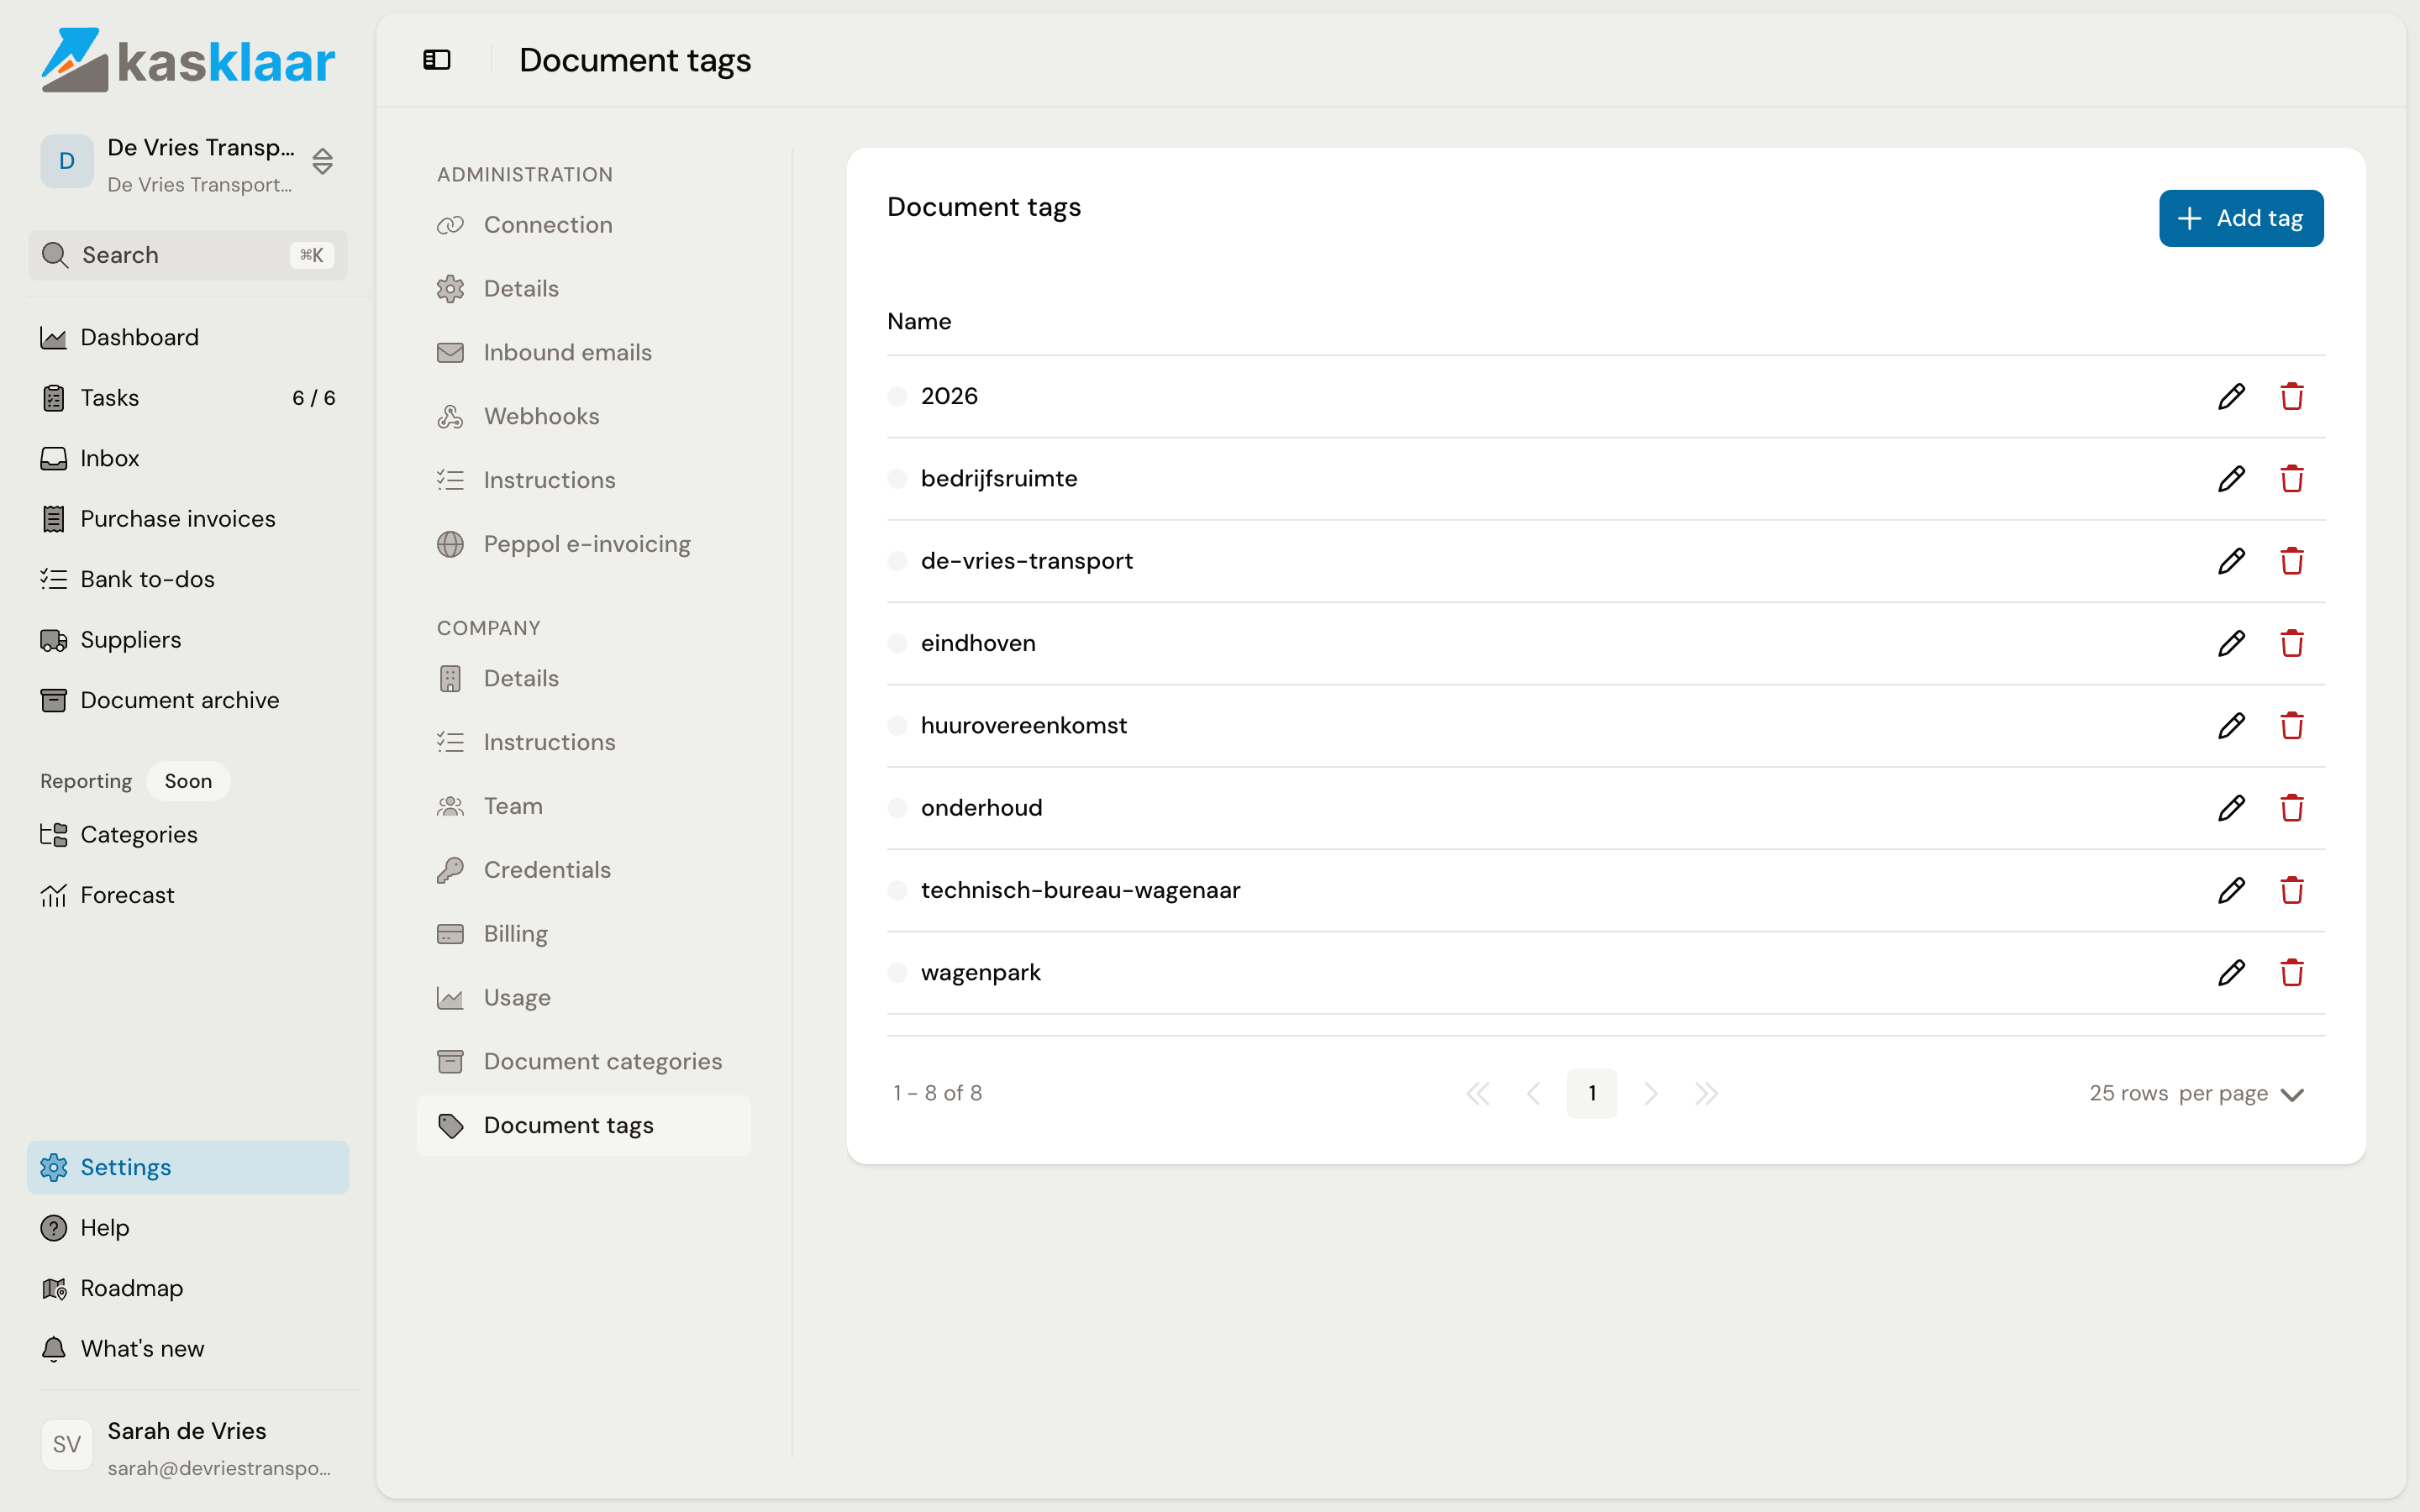Image resolution: width=2420 pixels, height=1512 pixels.
Task: Edit the onderhoud tag
Action: point(2231,808)
